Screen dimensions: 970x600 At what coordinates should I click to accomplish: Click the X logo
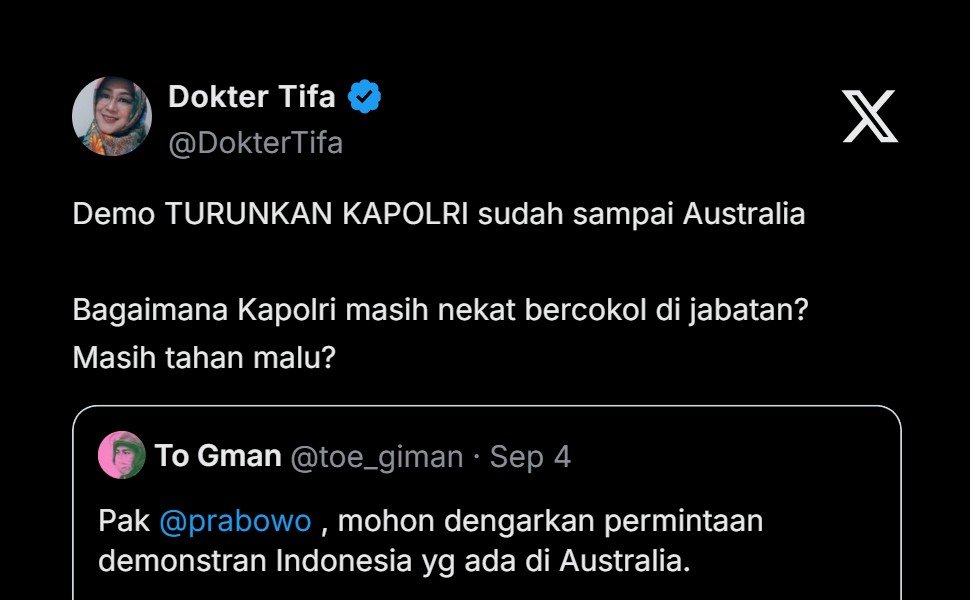869,116
